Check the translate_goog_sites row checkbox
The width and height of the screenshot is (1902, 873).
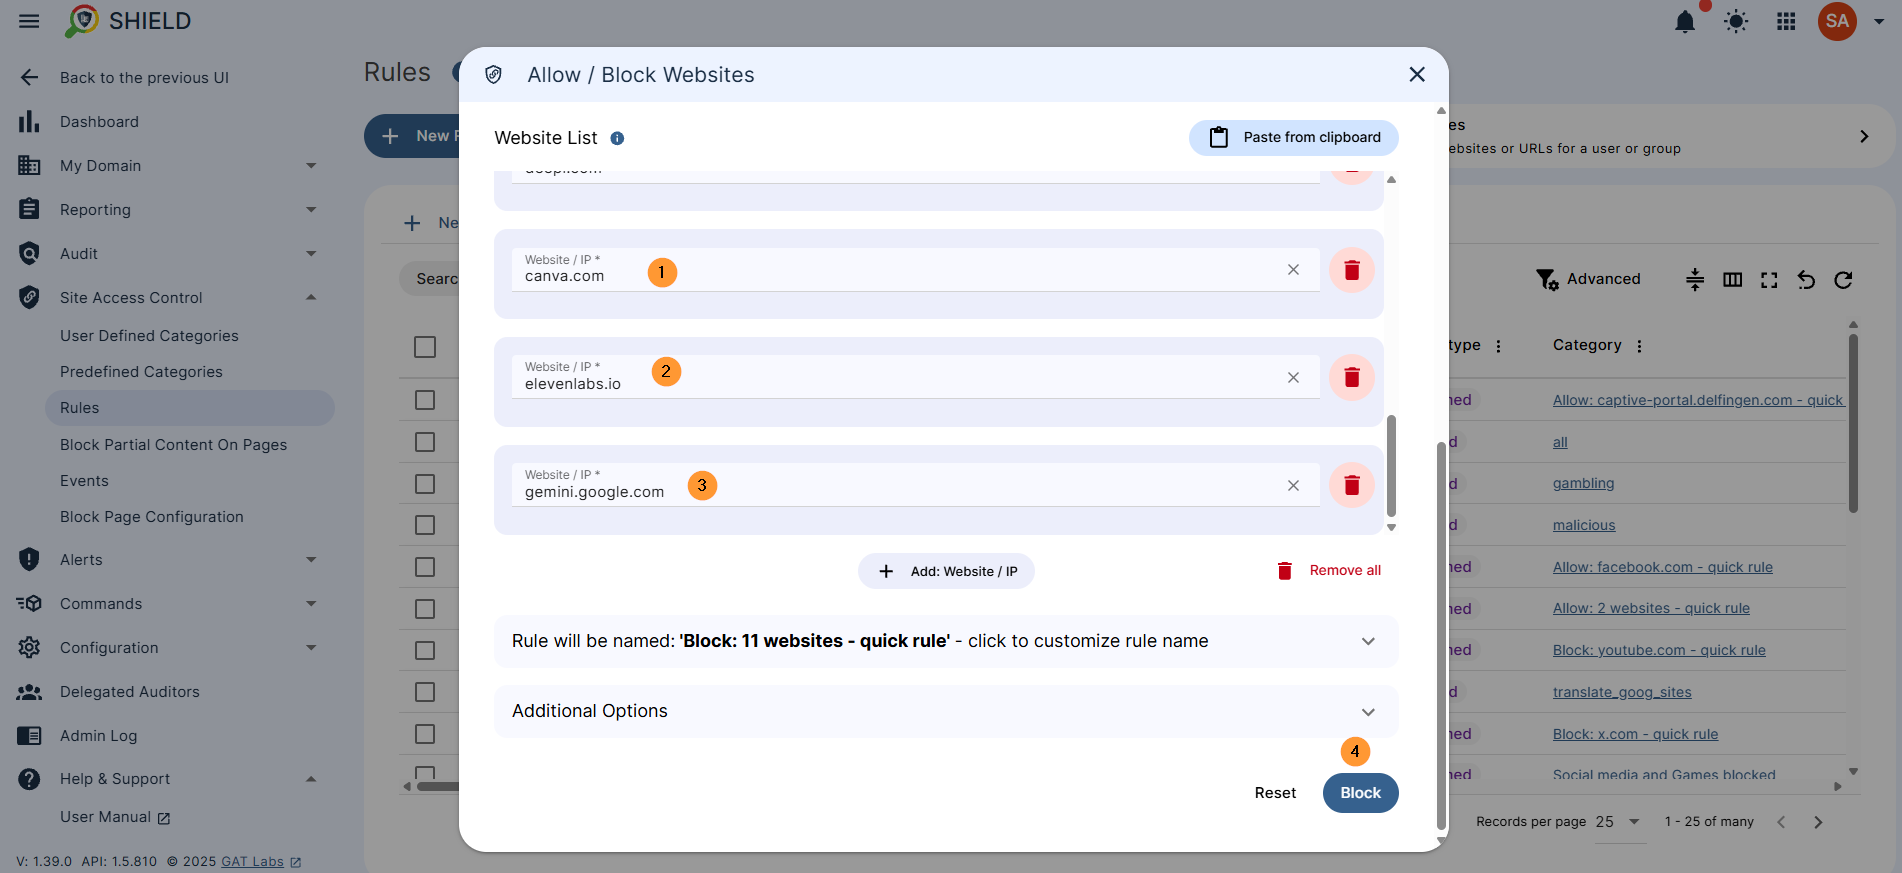click(x=425, y=692)
